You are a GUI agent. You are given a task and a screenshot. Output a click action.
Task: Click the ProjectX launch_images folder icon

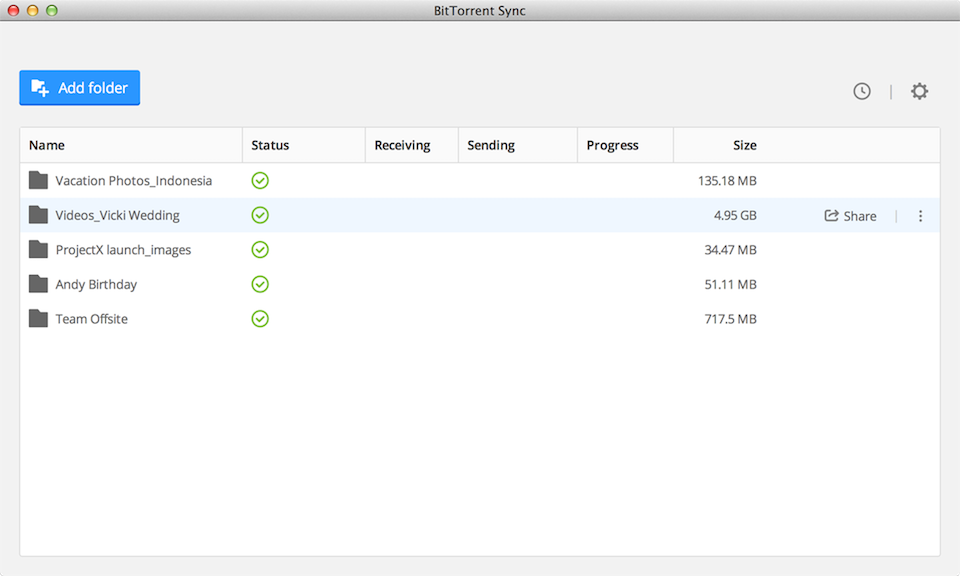pyautogui.click(x=38, y=249)
